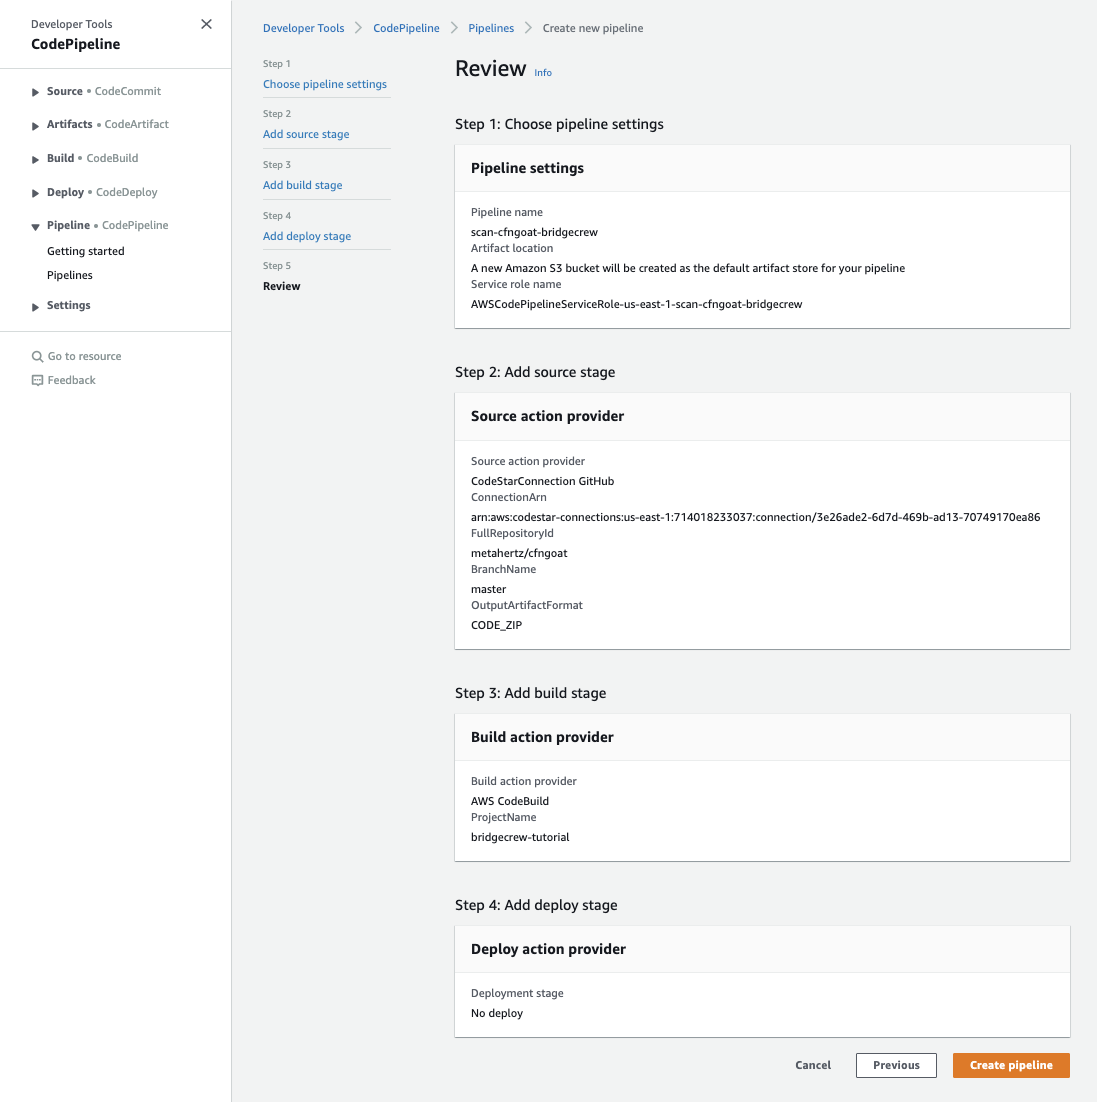Select pipeline name scan-cfngoat-bridgecrew
The width and height of the screenshot is (1097, 1102).
point(534,232)
